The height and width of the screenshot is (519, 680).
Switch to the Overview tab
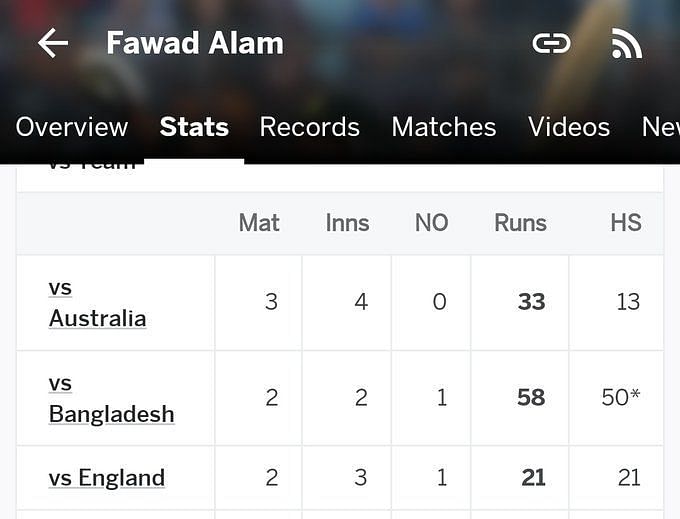(x=72, y=127)
